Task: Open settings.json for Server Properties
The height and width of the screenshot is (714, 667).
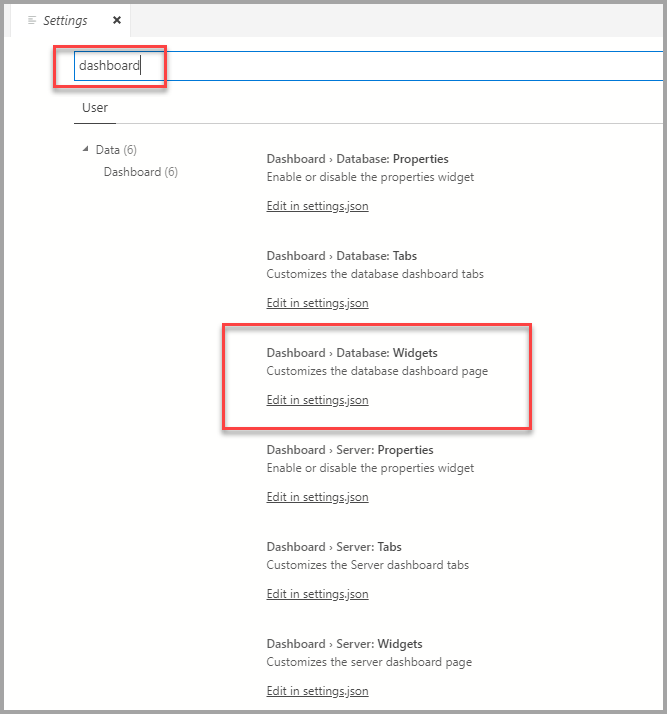Action: pyautogui.click(x=317, y=497)
